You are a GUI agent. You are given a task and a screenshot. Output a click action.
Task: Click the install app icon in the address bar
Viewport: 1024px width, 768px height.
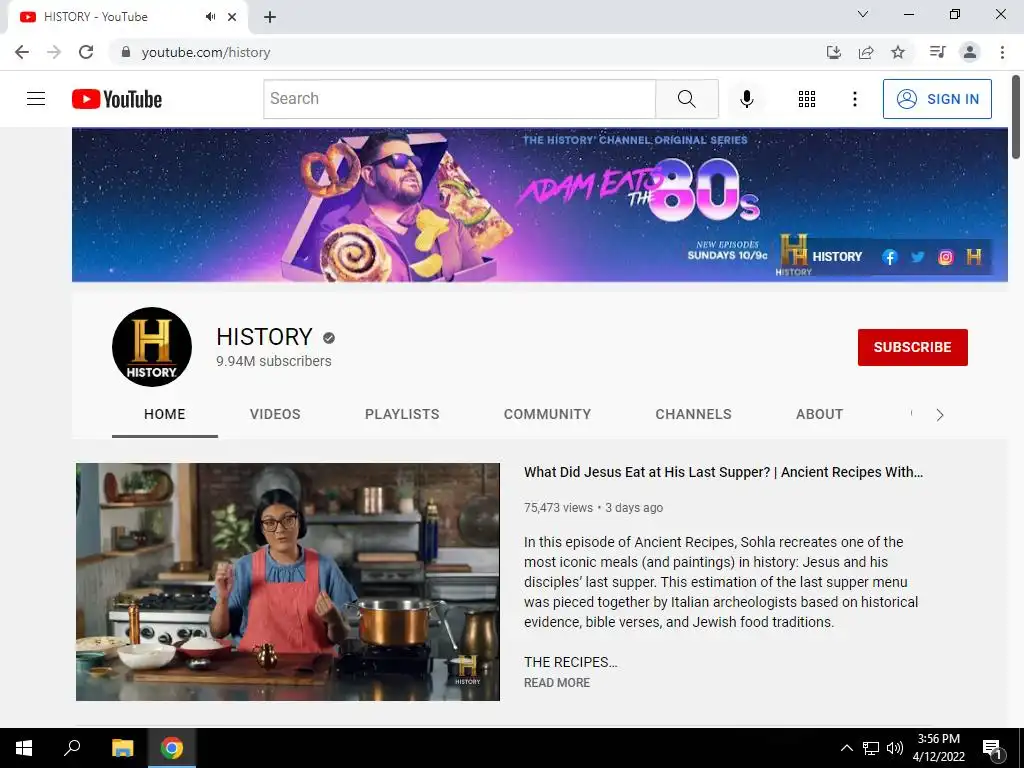(x=833, y=52)
